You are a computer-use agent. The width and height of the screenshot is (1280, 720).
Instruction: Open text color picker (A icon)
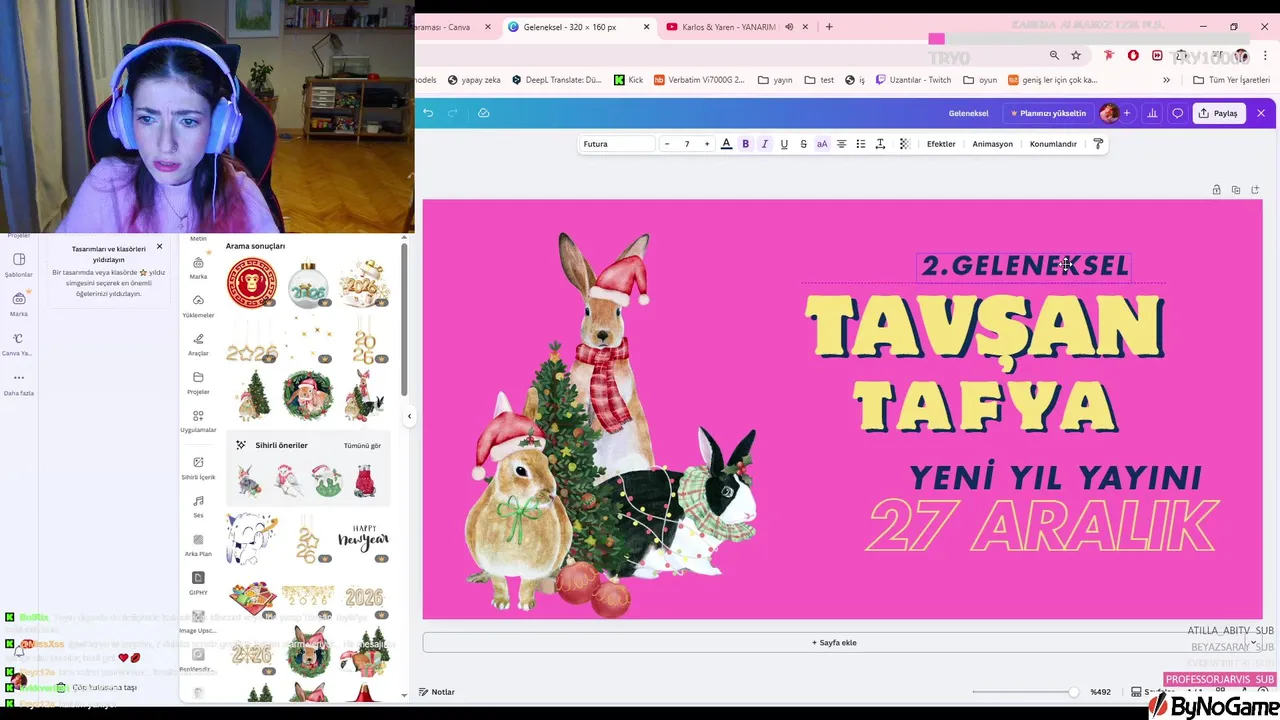(726, 144)
